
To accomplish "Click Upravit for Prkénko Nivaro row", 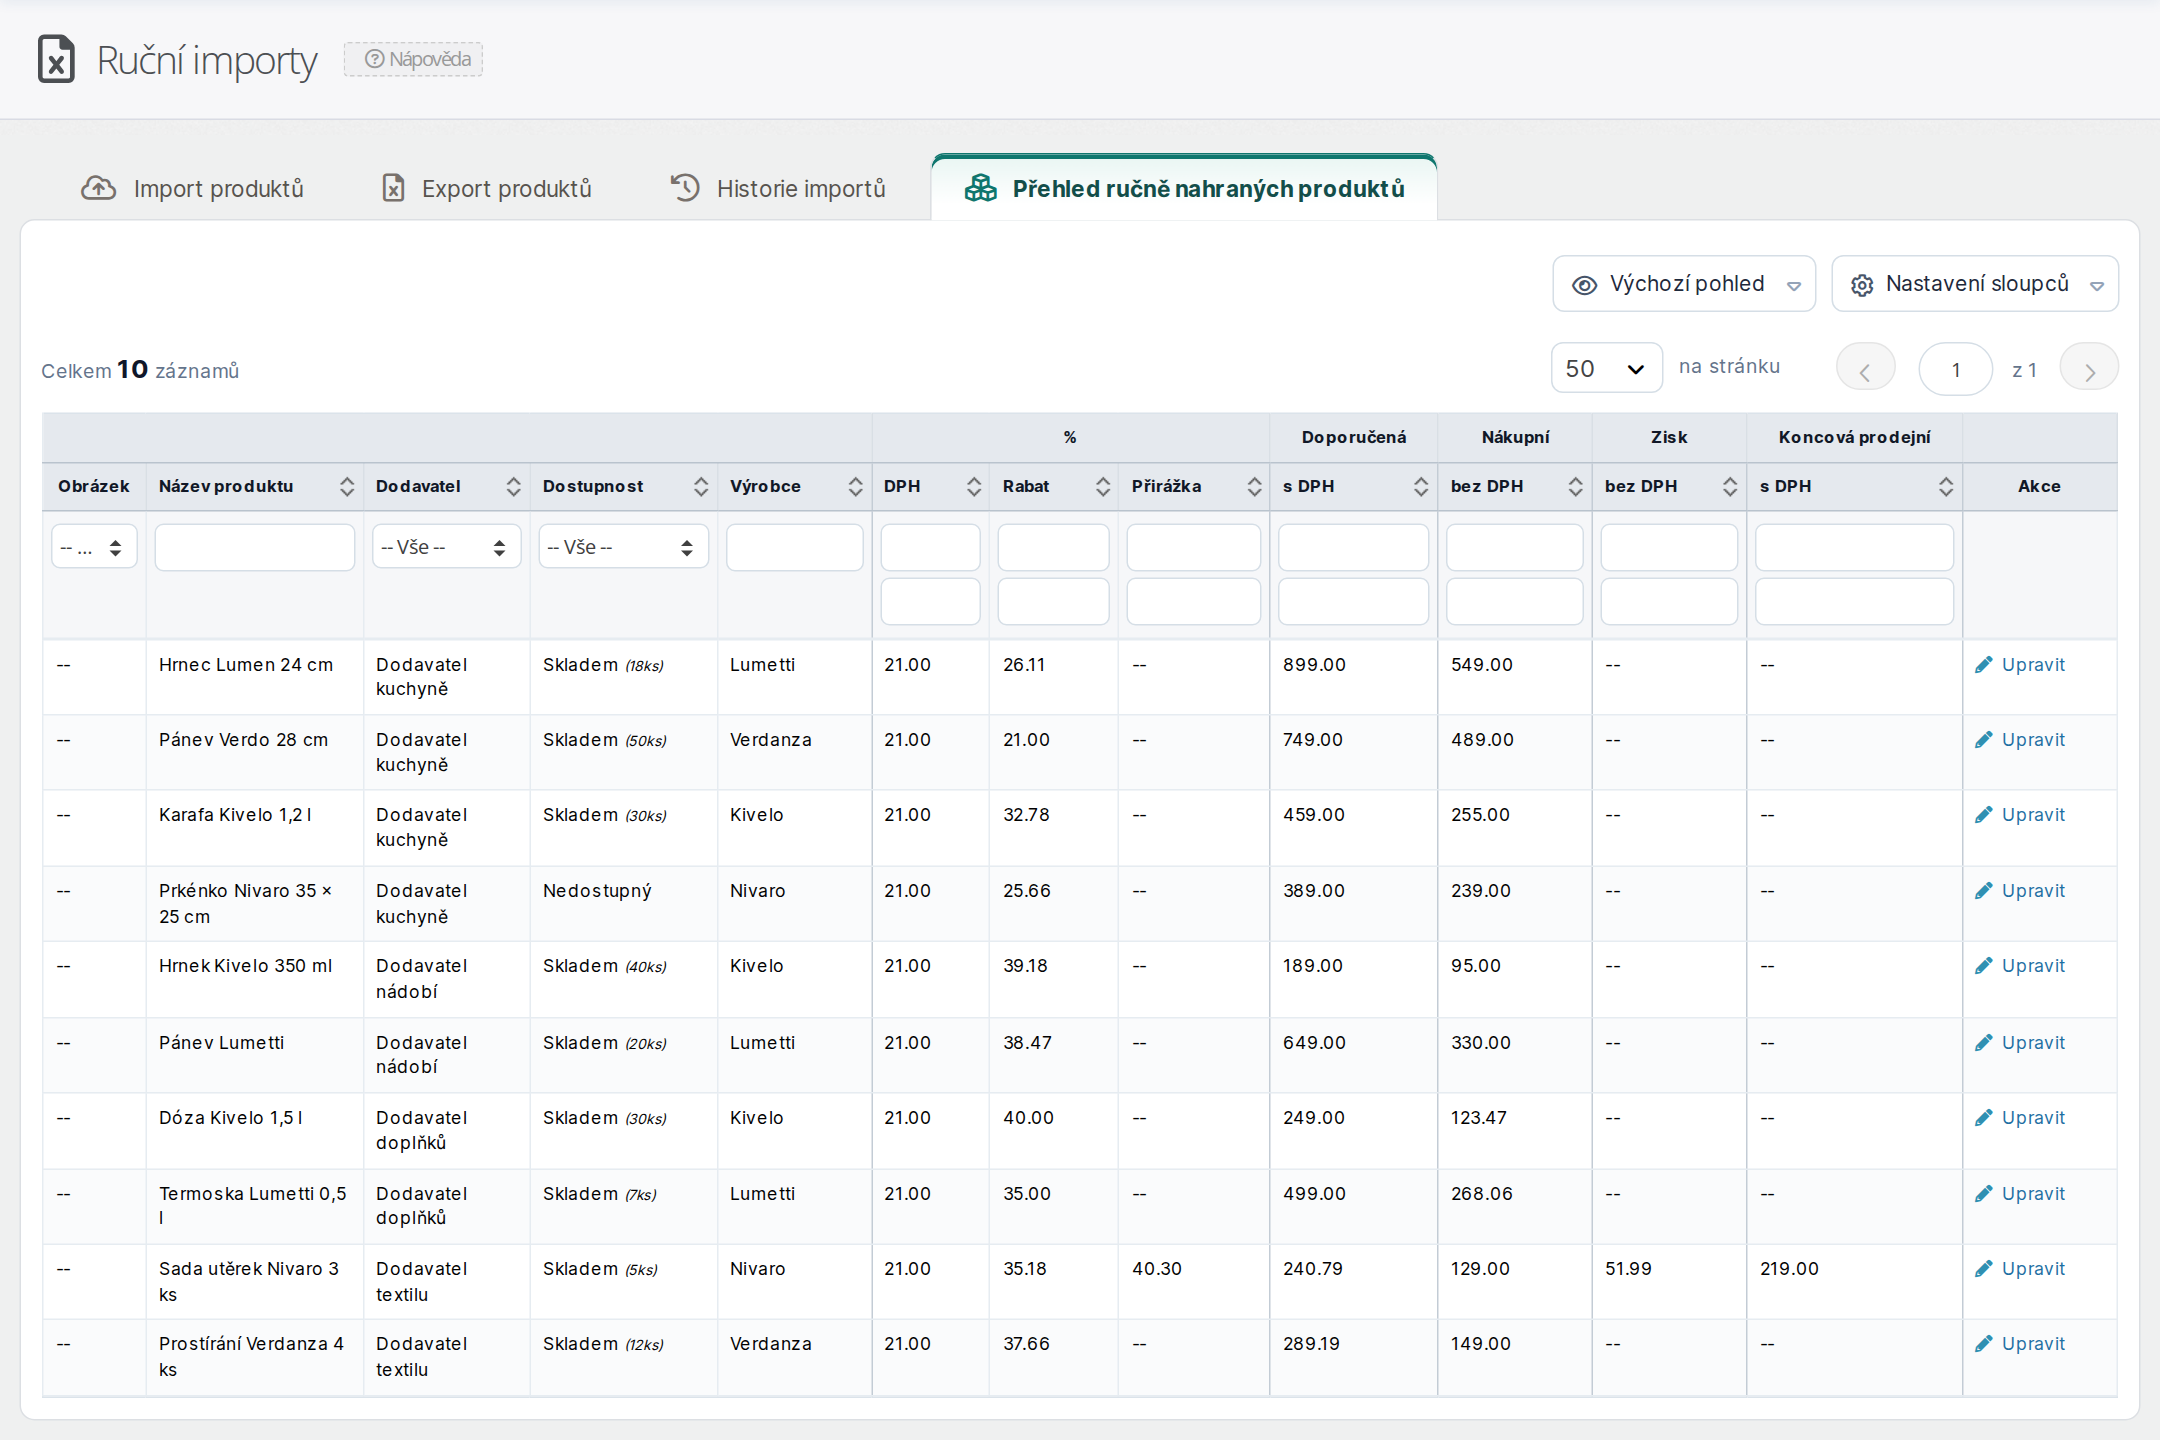I will click(x=2020, y=891).
